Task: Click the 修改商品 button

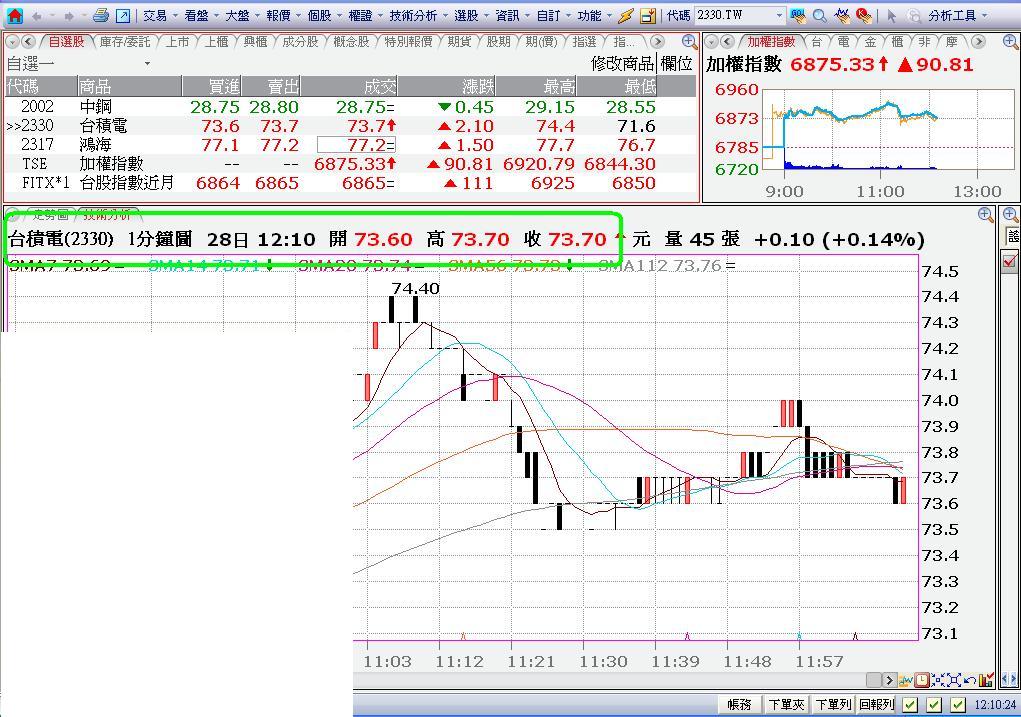Action: (622, 64)
